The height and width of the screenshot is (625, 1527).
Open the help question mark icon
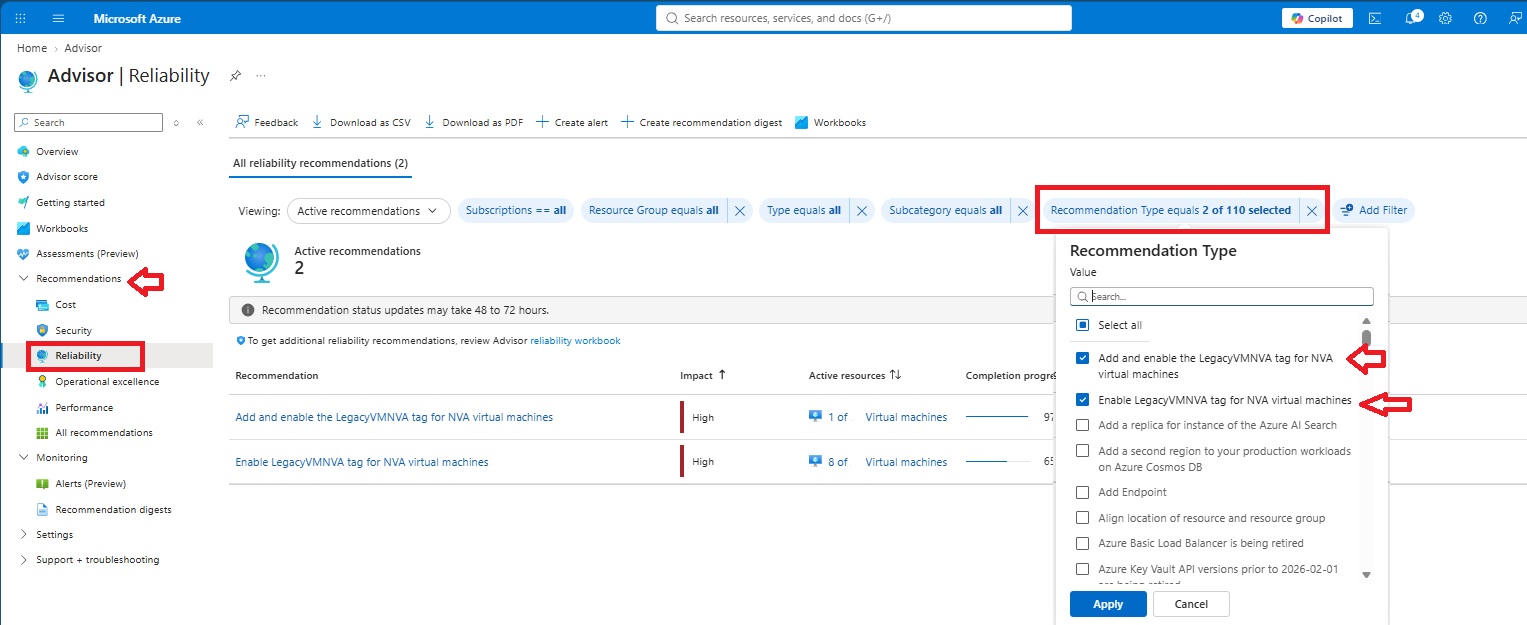pos(1480,18)
